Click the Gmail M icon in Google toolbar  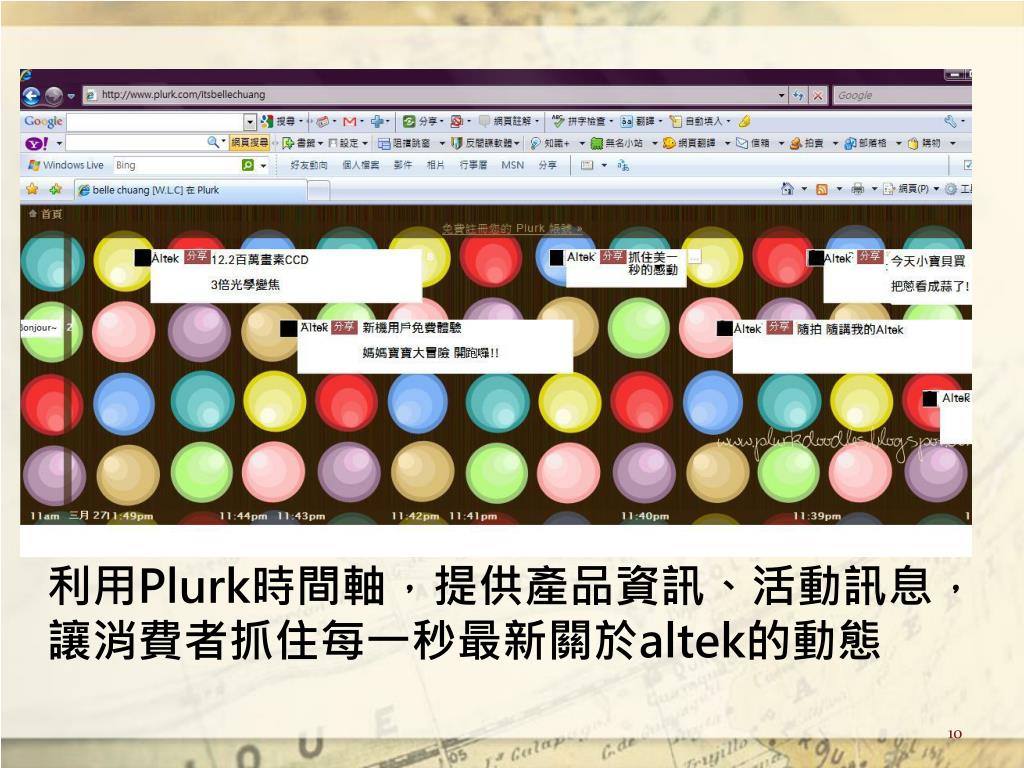(350, 121)
